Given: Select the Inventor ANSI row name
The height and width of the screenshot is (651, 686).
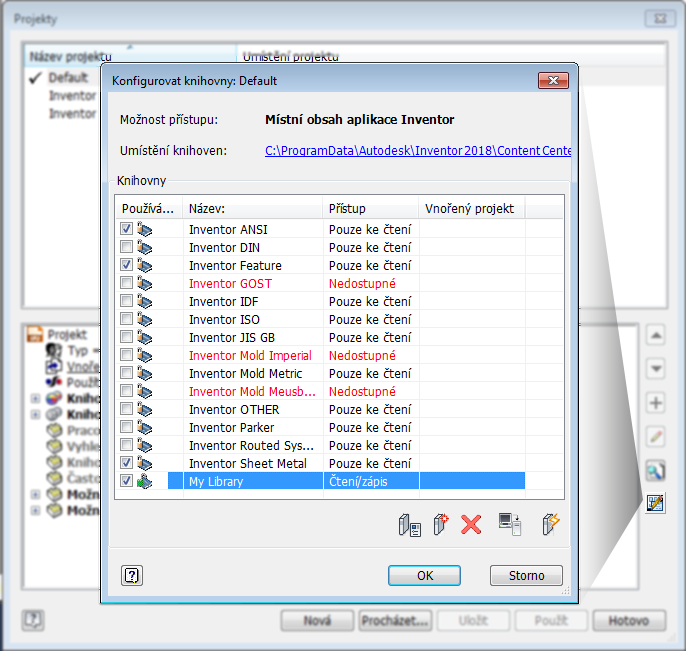Looking at the screenshot, I should (x=228, y=229).
